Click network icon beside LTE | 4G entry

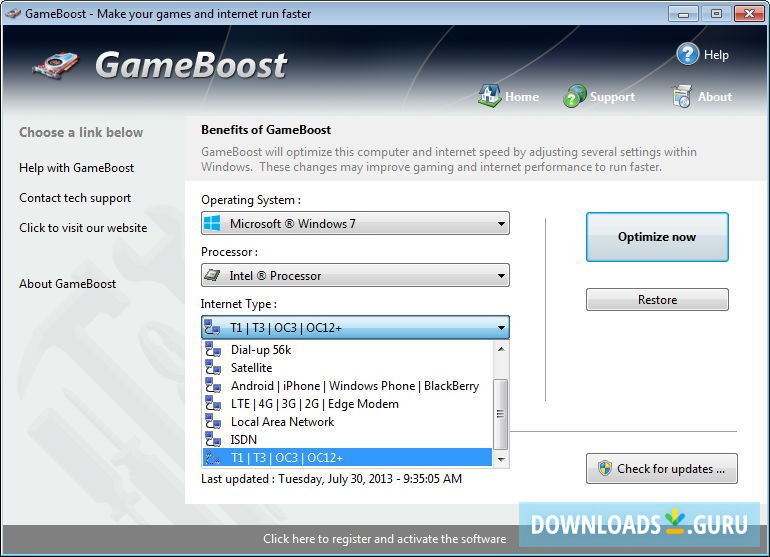pos(213,404)
